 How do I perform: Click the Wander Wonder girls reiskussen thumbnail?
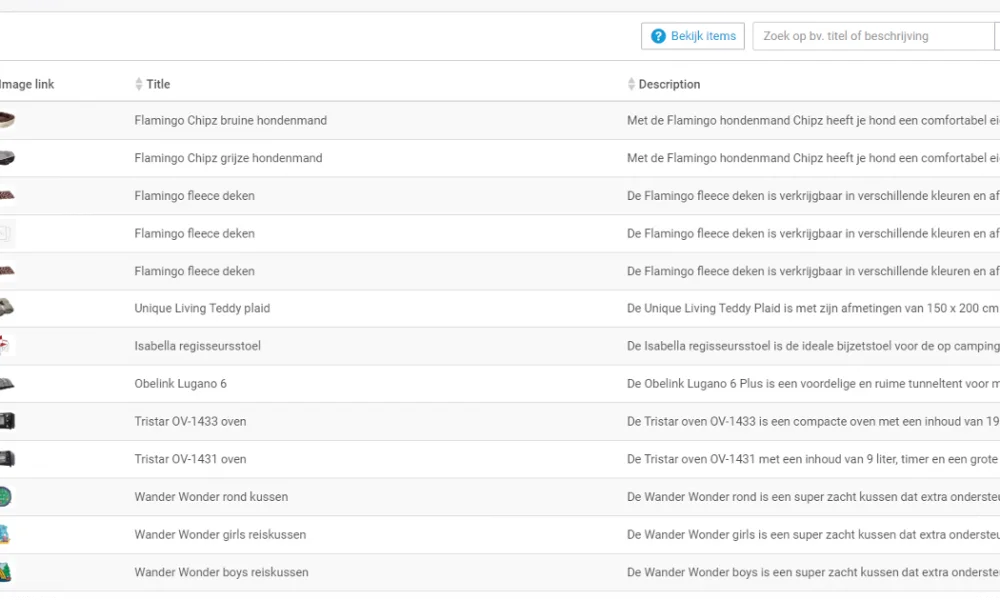(6, 534)
